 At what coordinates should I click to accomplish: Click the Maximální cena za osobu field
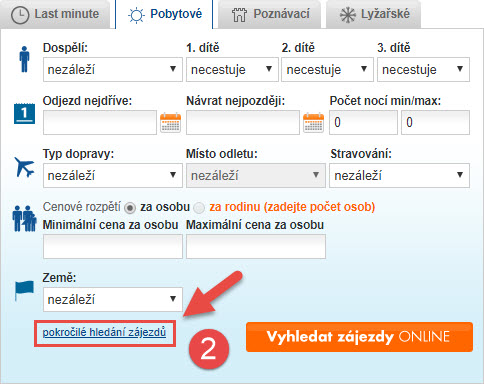(x=256, y=246)
